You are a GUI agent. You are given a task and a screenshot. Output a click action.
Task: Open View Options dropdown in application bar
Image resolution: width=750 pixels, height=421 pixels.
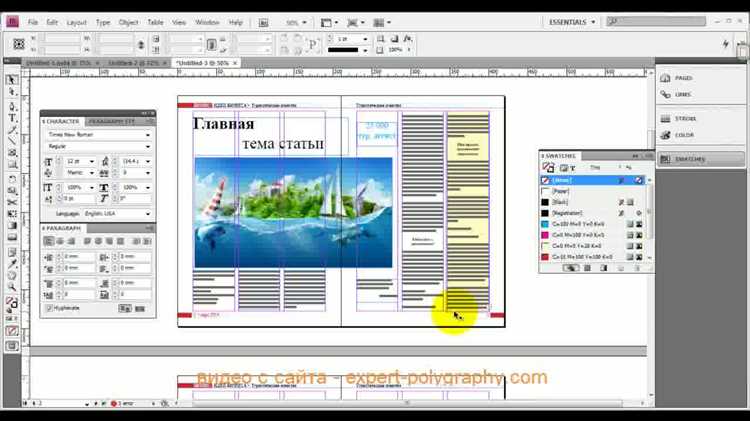pos(330,22)
